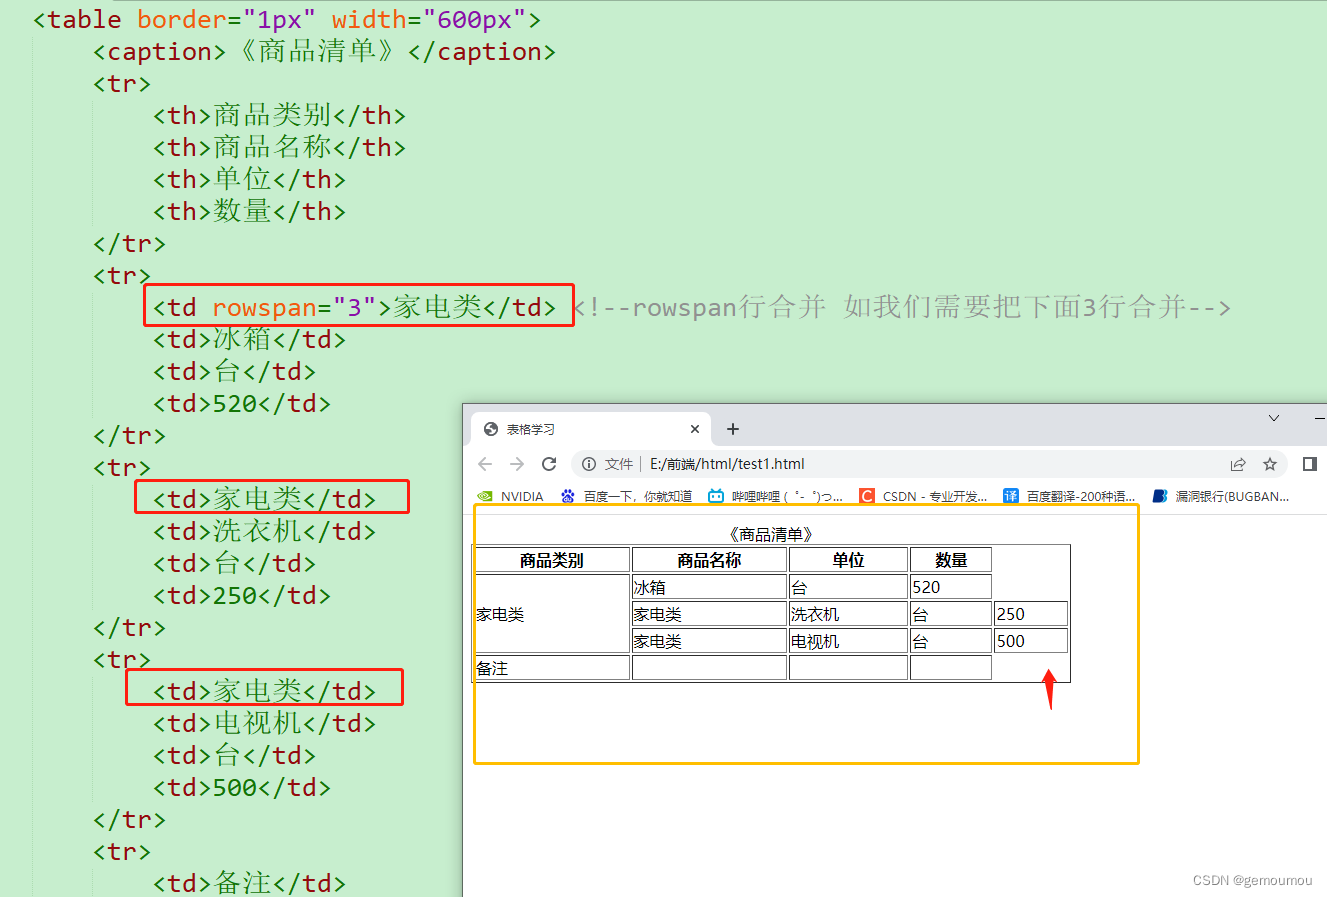Click the <th>商品类别</th> code line
The image size is (1327, 897).
279,115
